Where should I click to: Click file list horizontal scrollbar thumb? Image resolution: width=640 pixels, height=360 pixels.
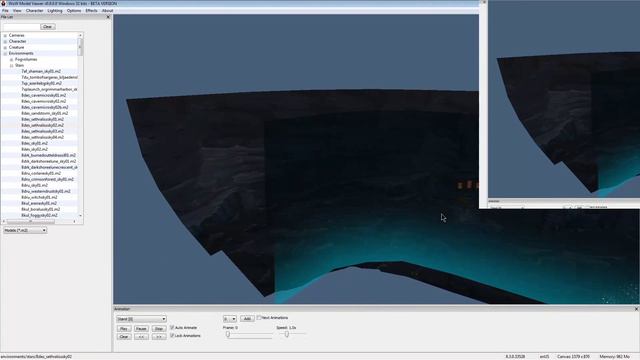point(31,221)
